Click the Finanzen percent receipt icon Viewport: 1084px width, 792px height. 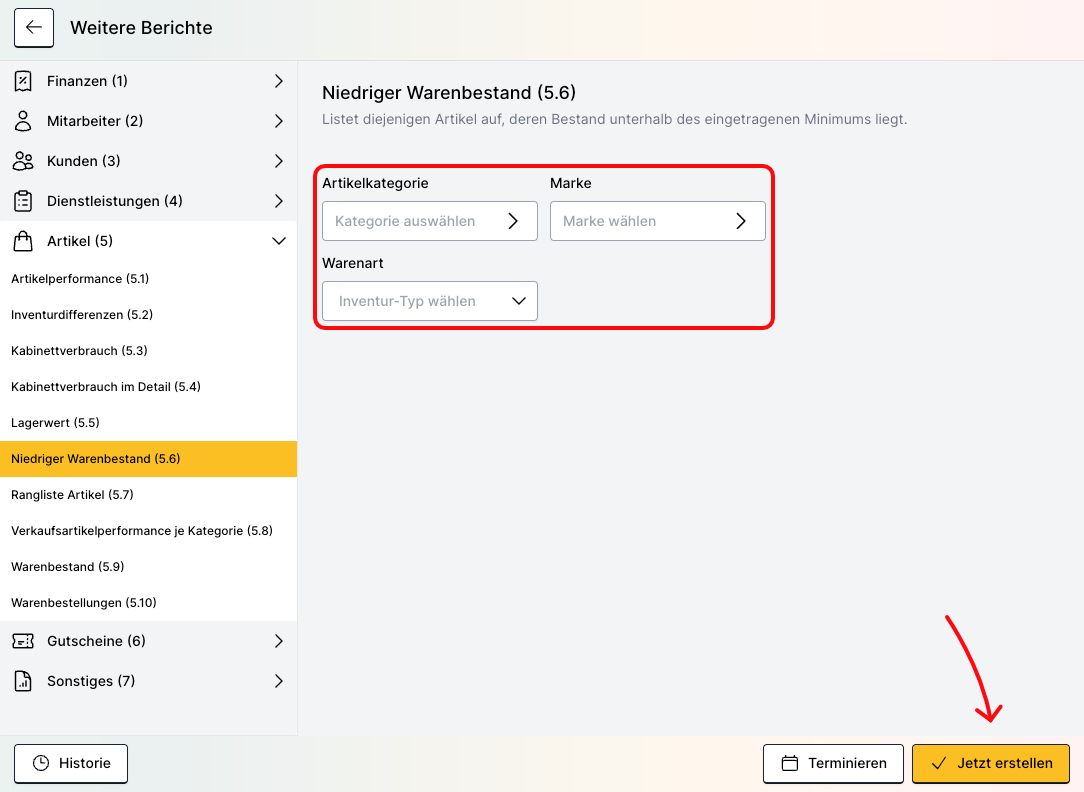coord(23,81)
